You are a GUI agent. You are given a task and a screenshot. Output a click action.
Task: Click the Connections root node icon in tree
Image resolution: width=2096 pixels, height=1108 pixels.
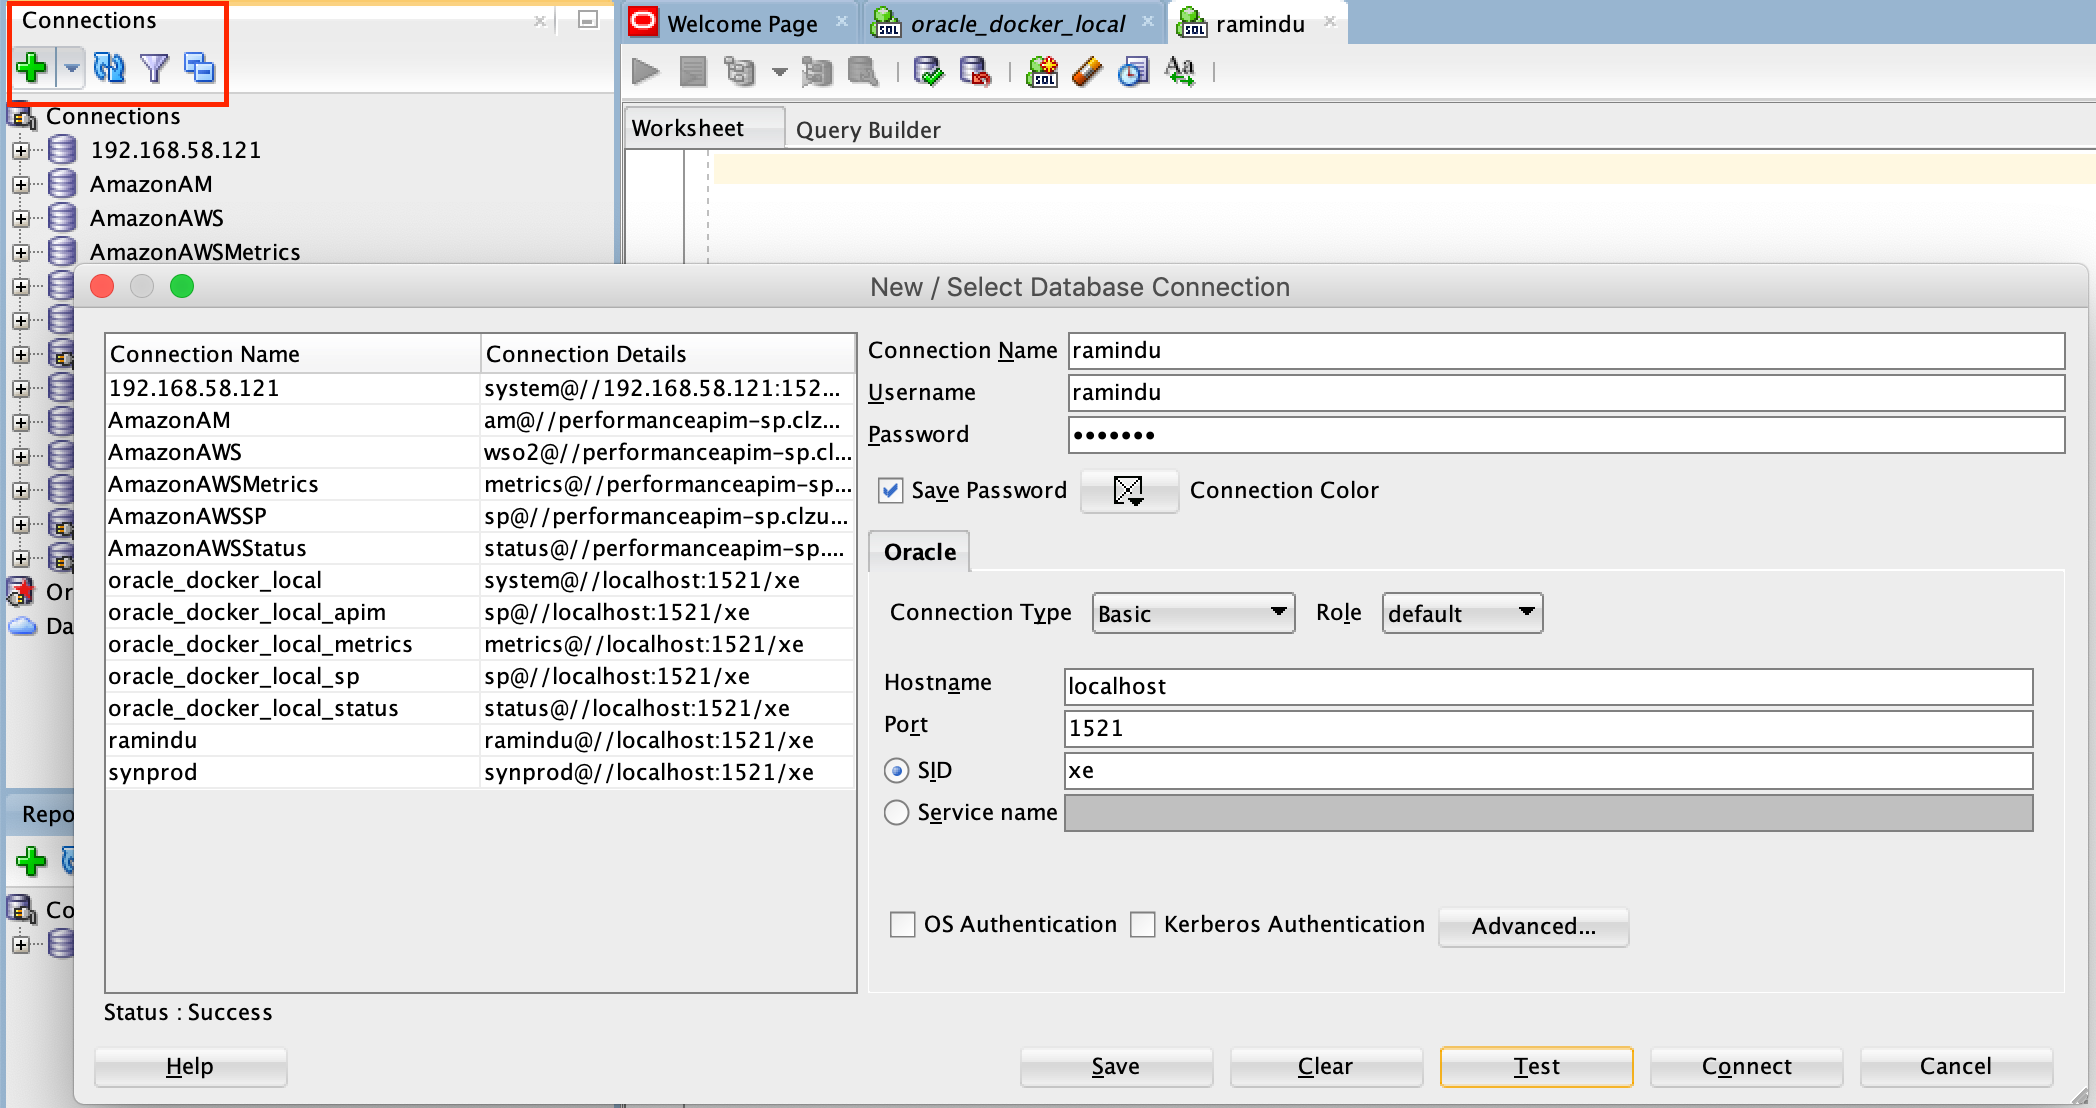22,117
